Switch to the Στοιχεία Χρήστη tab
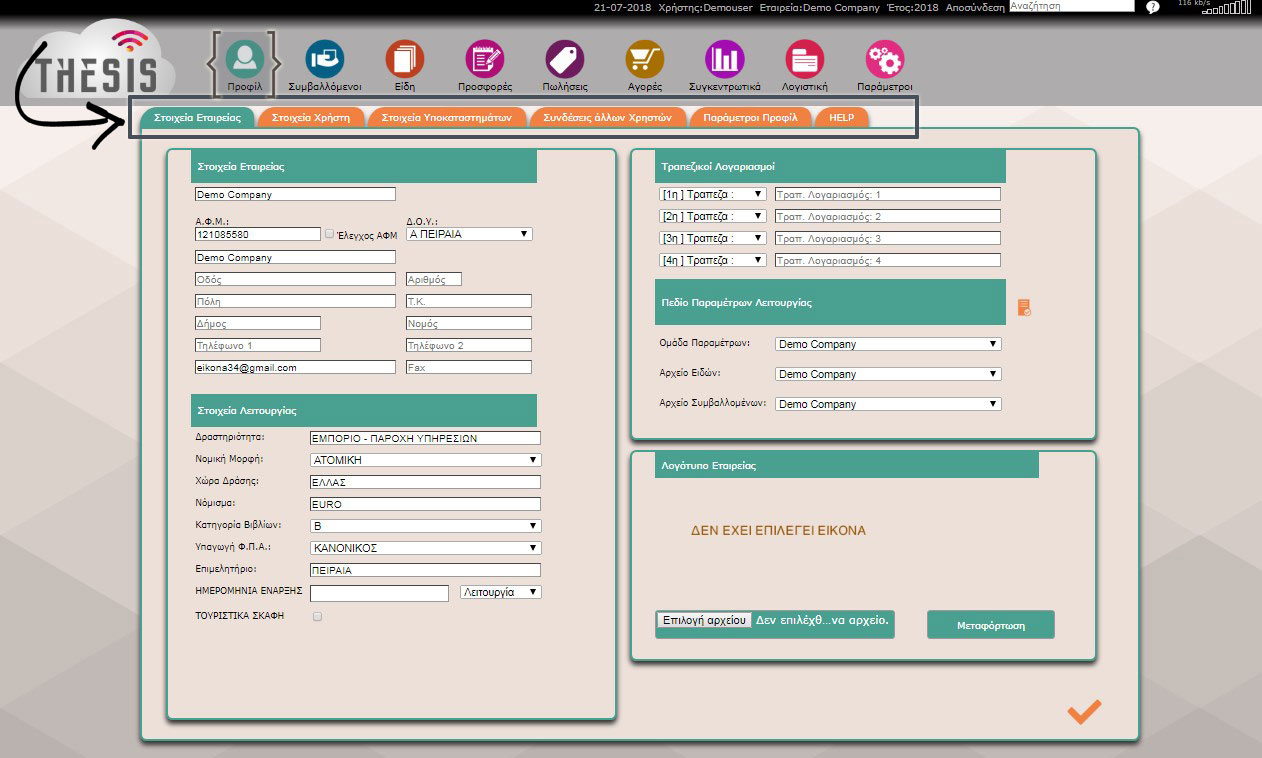Image resolution: width=1262 pixels, height=758 pixels. point(311,117)
